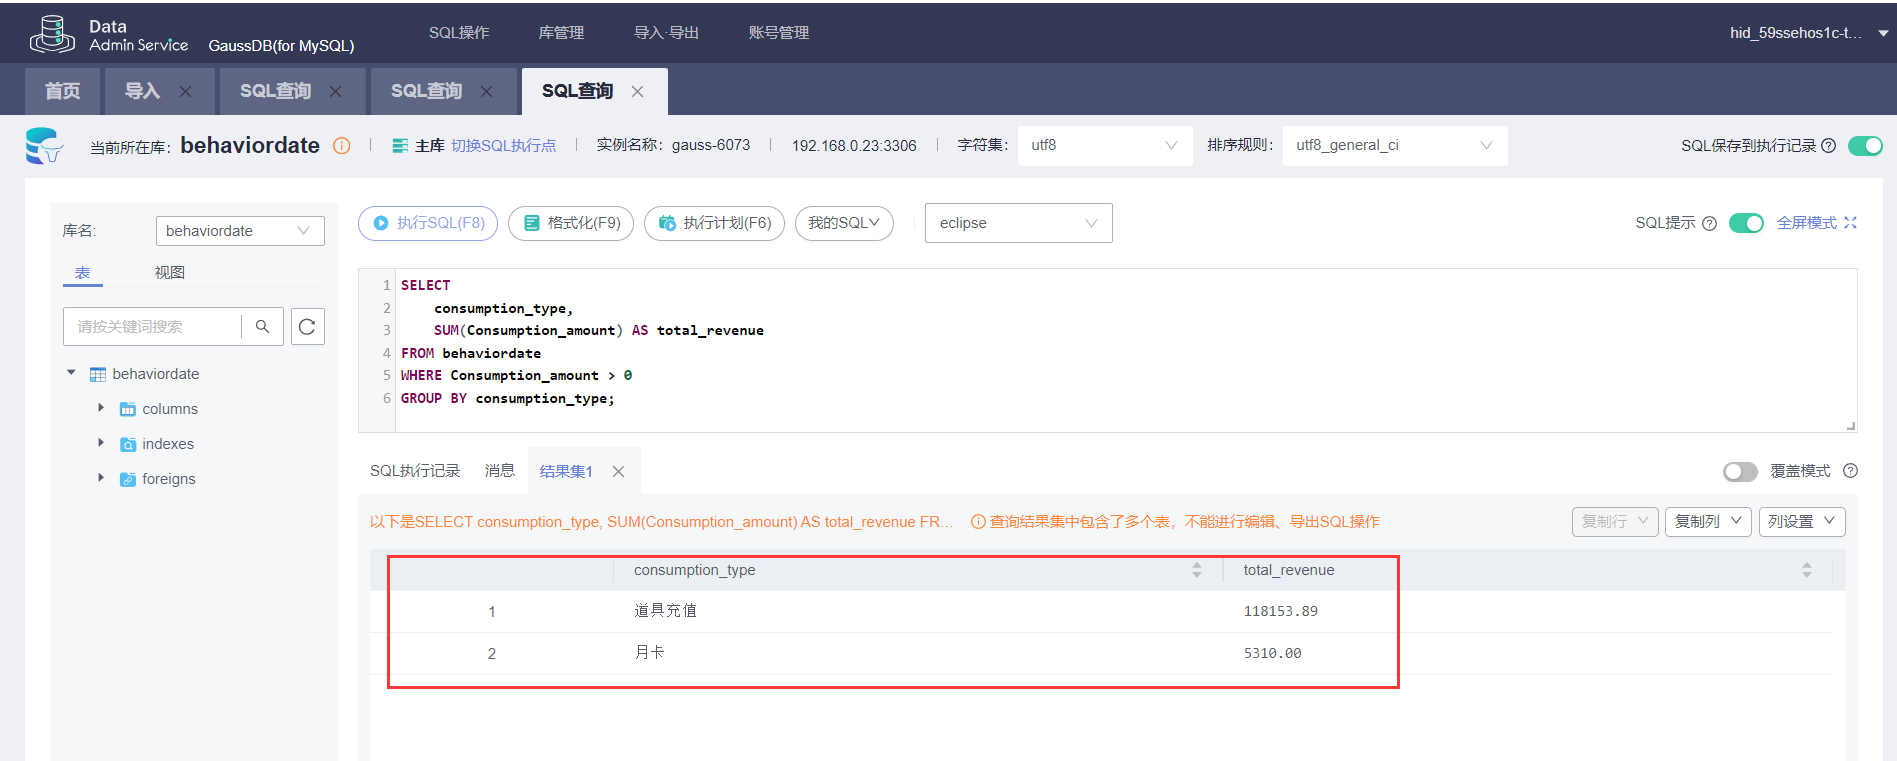The image size is (1897, 761).
Task: Click the database icon beside current database label
Action: pyautogui.click(x=44, y=145)
